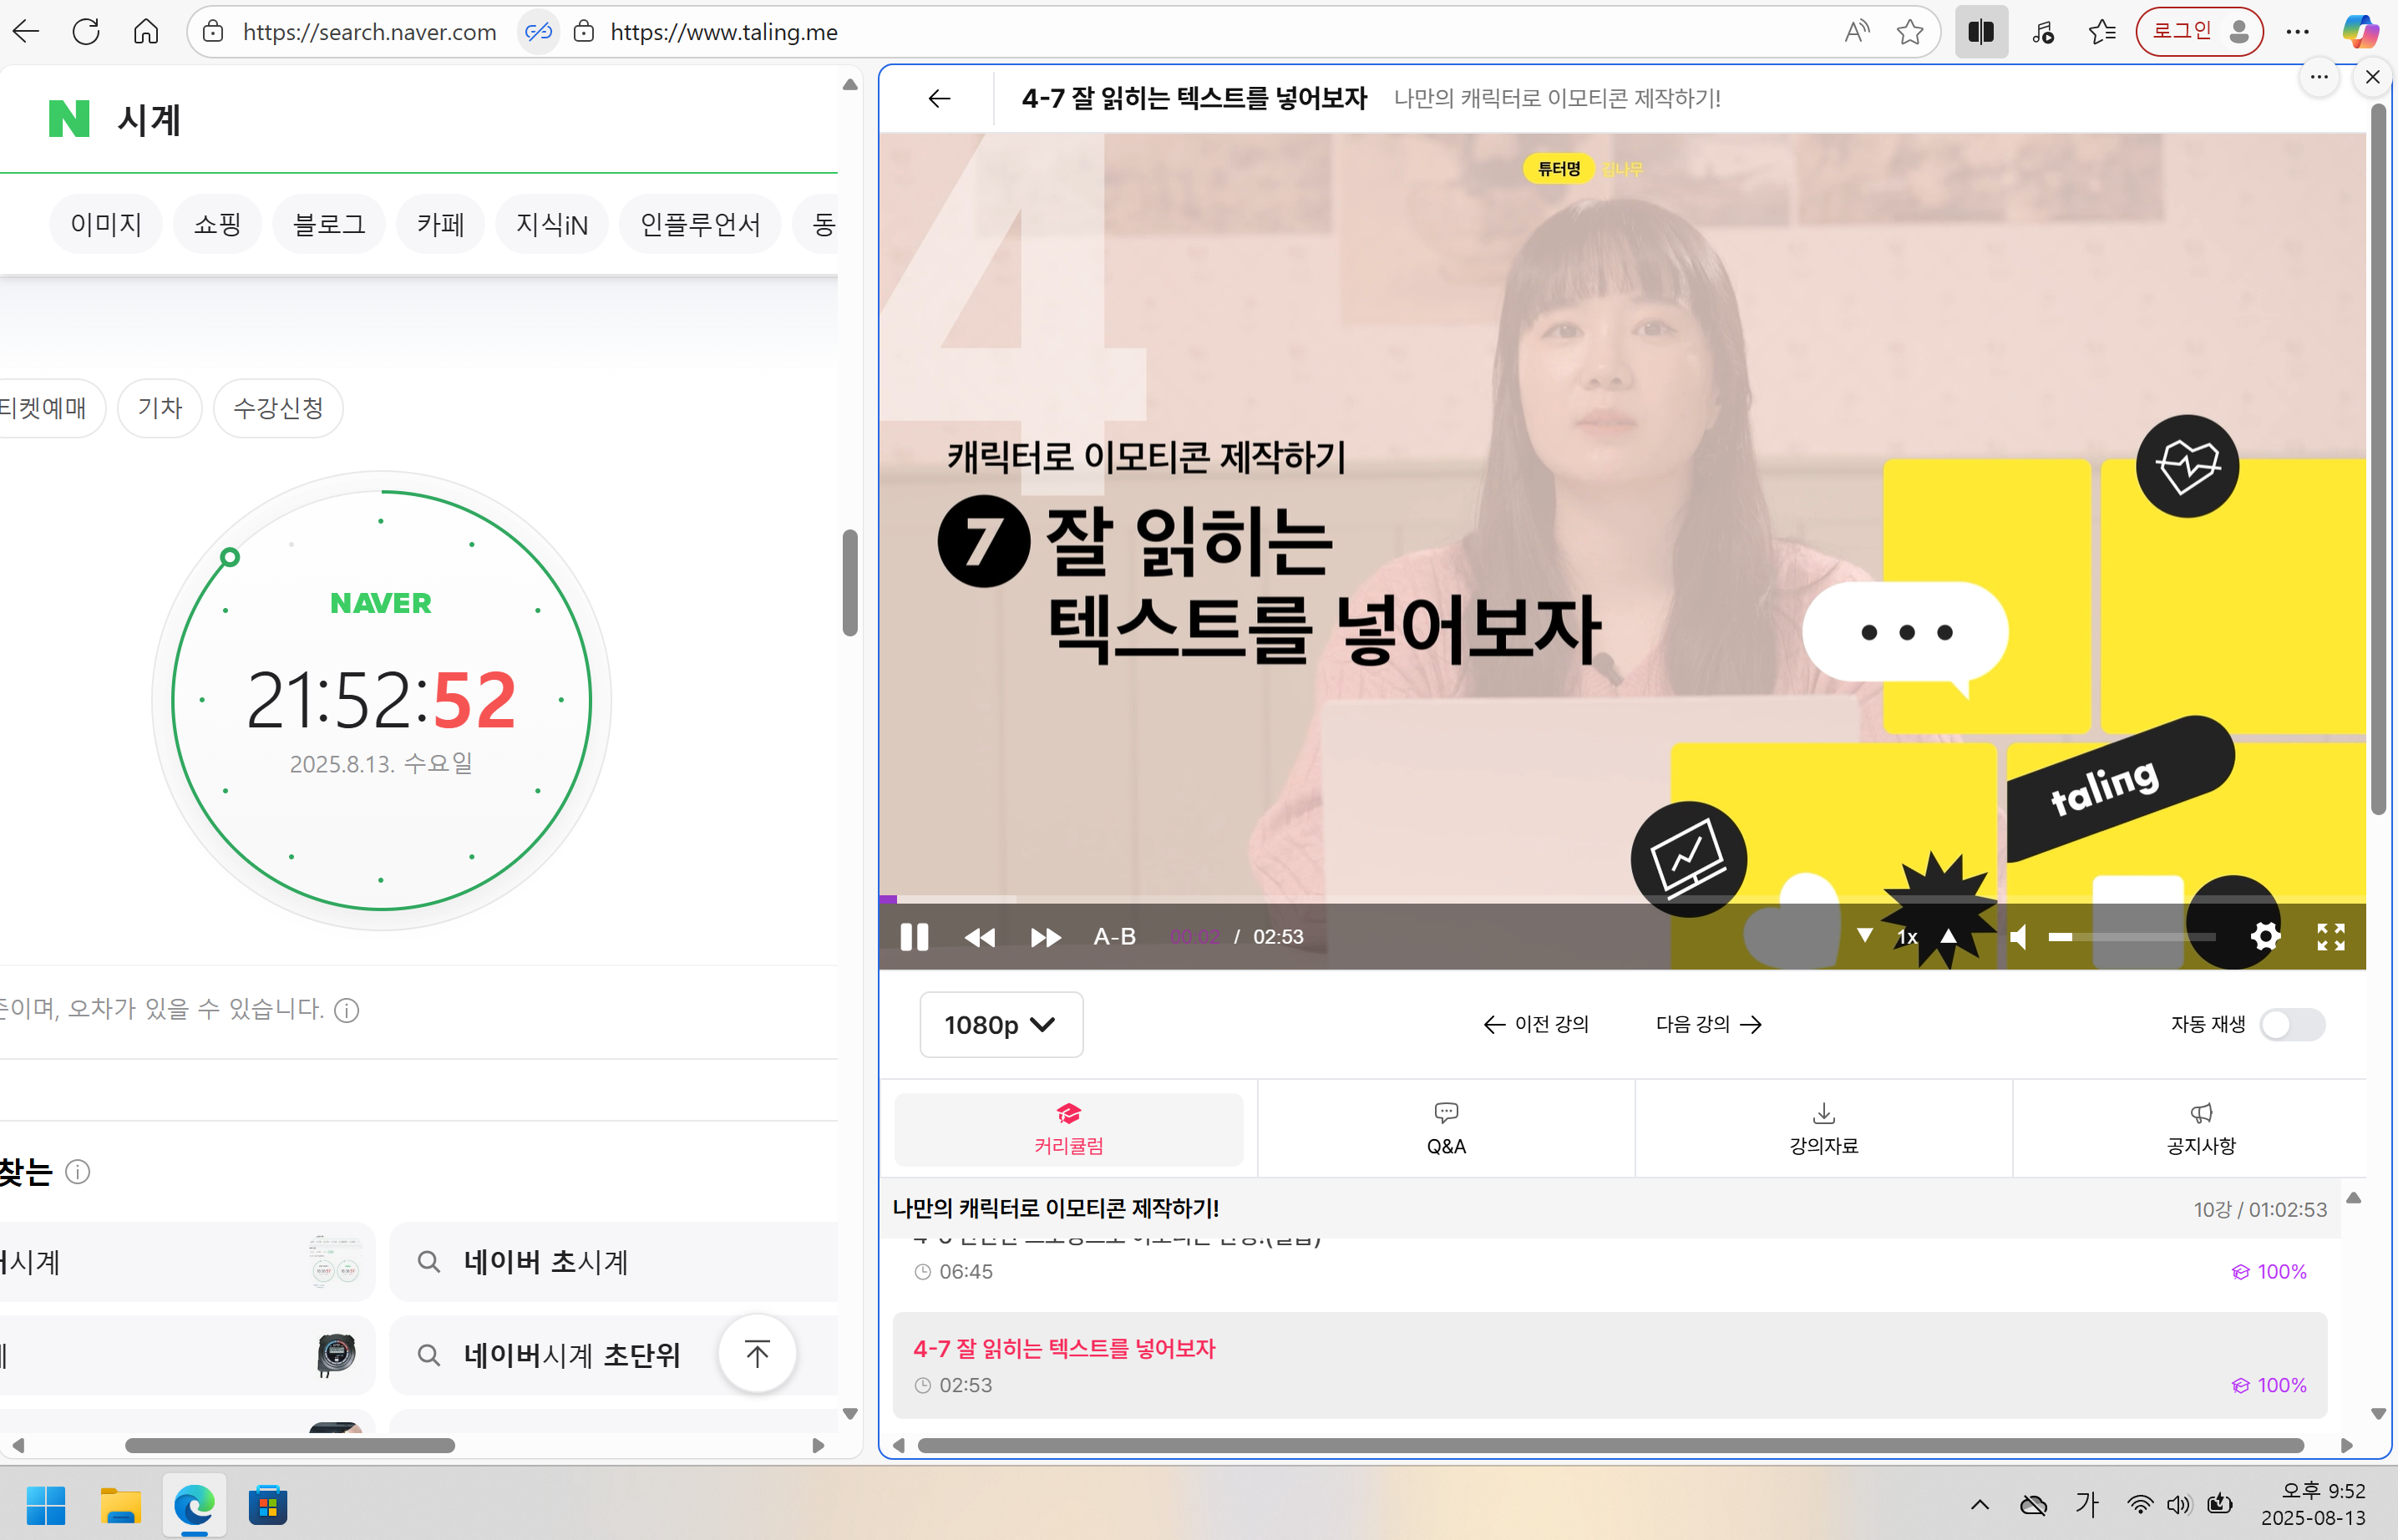This screenshot has width=2398, height=1540.
Task: Select the 블로그 tab on Naver search
Action: pyautogui.click(x=328, y=223)
